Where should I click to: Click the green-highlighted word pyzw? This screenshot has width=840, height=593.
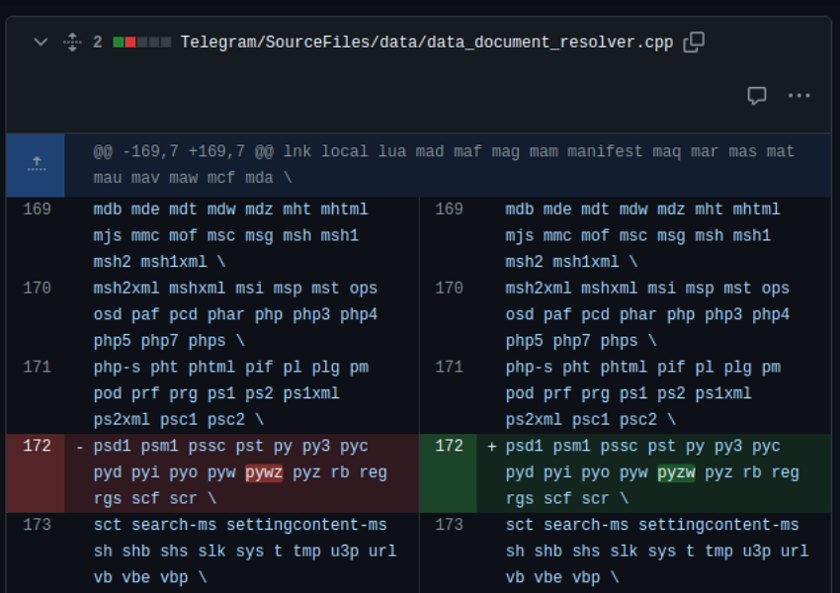click(x=676, y=472)
